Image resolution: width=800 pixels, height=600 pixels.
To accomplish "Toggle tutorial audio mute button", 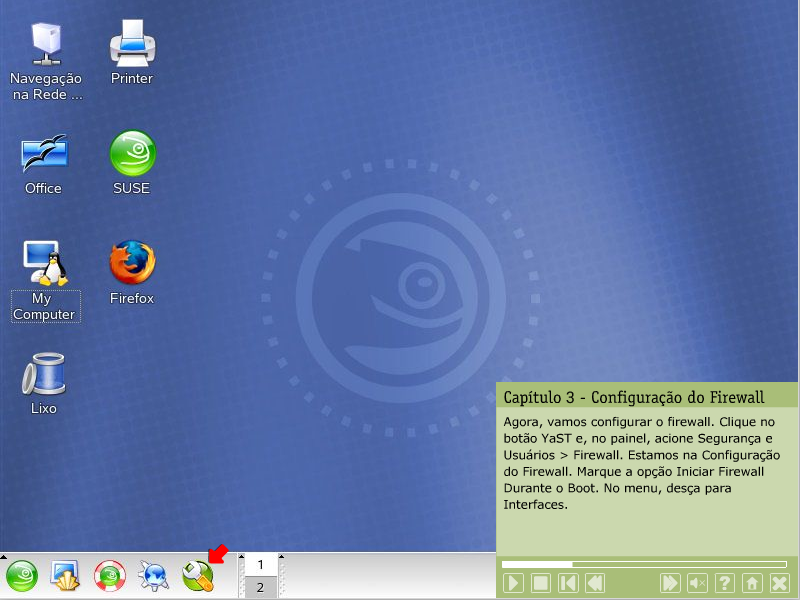I will (x=698, y=583).
